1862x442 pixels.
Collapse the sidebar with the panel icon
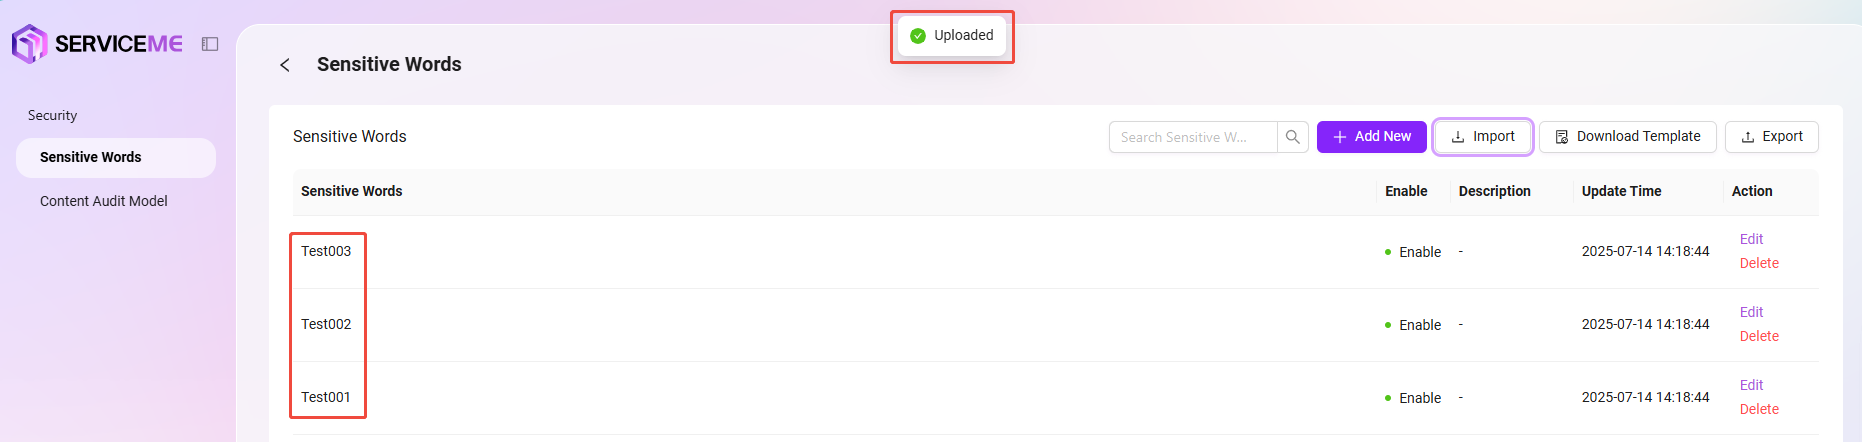tap(210, 44)
